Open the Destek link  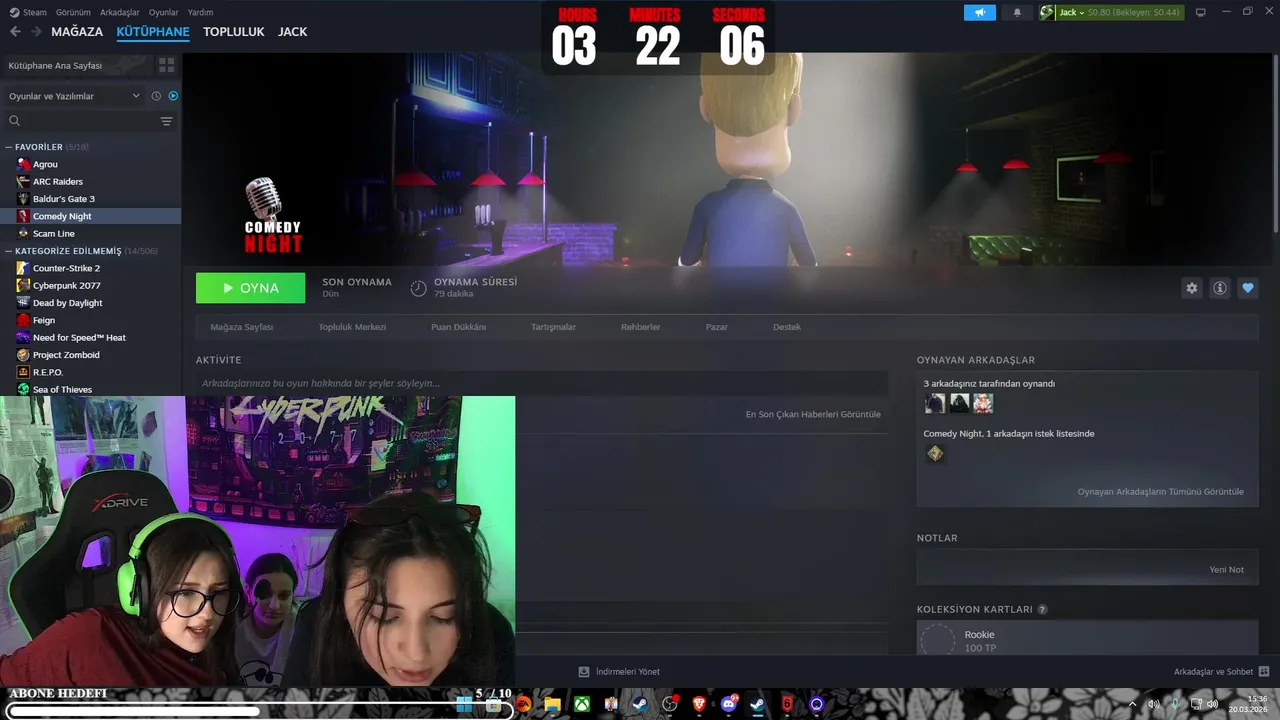coord(787,327)
